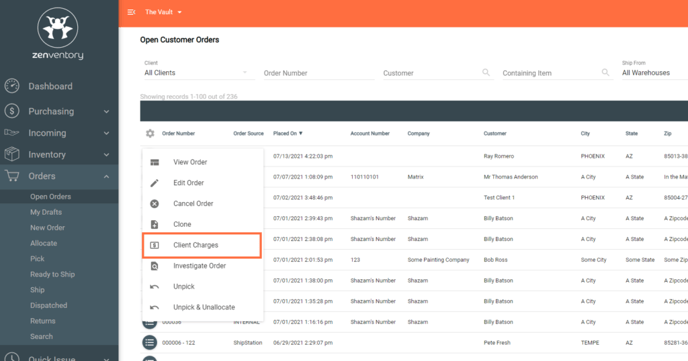
Task: Click the Order Number input field
Action: pos(319,73)
